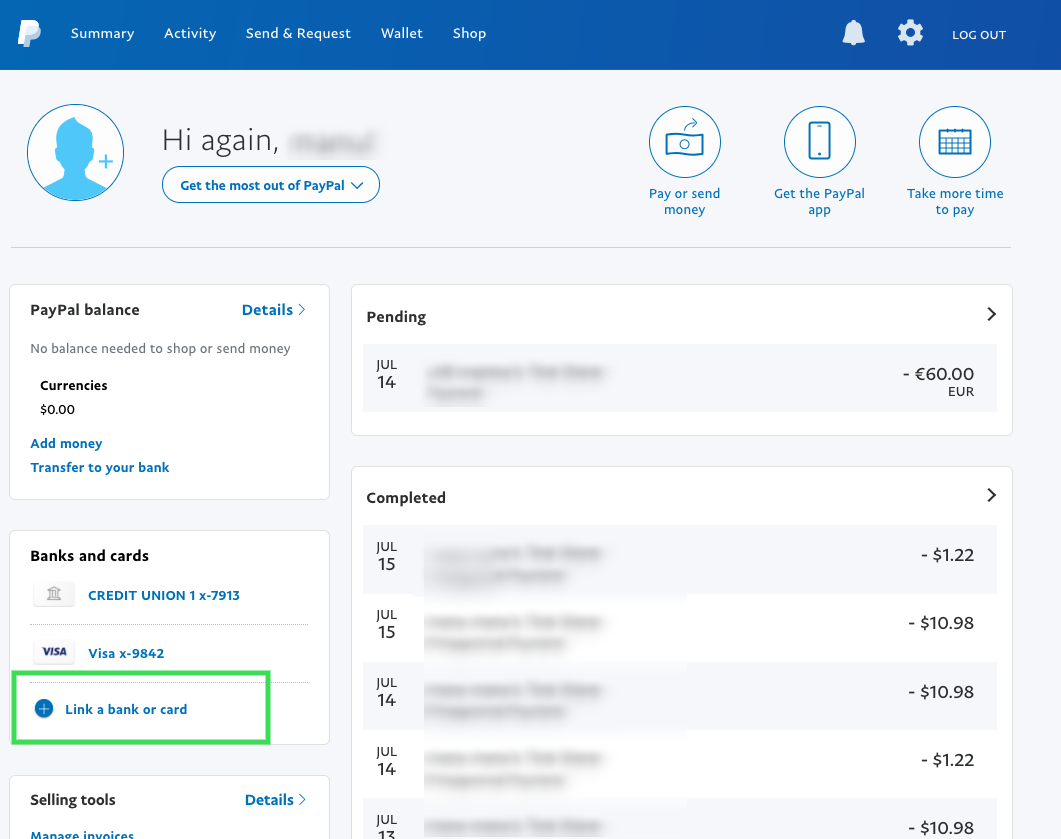Image resolution: width=1061 pixels, height=839 pixels.
Task: Open the Jul 14 pending €60.00 transaction
Action: pos(680,378)
